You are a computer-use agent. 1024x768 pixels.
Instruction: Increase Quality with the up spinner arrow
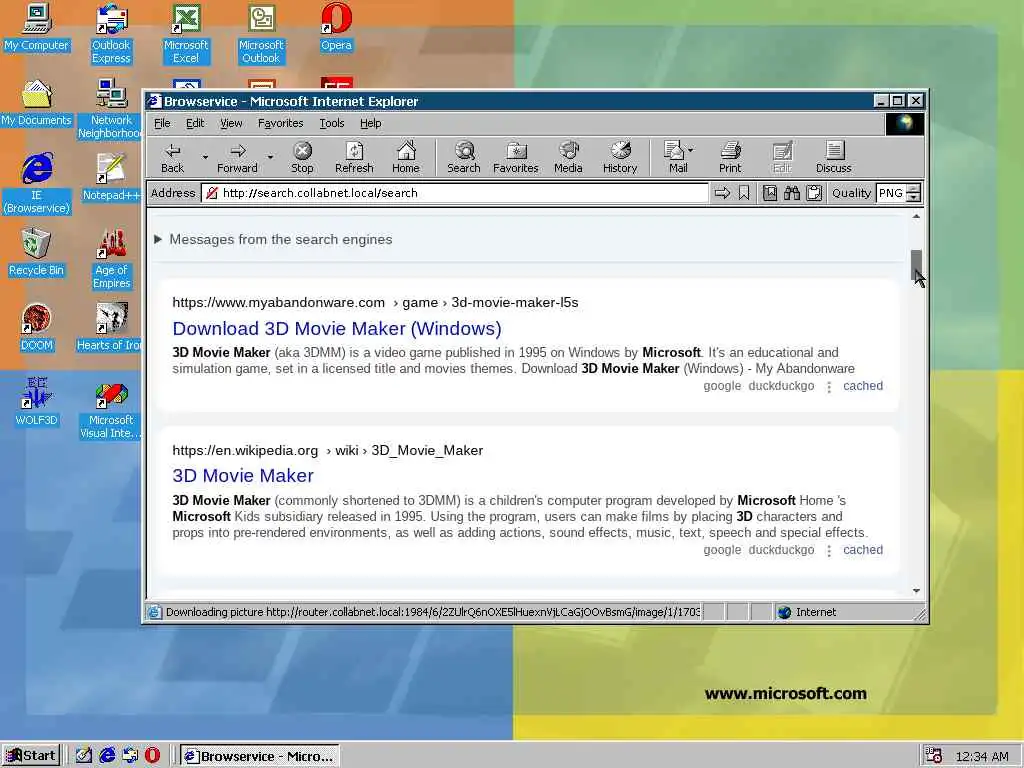point(914,189)
